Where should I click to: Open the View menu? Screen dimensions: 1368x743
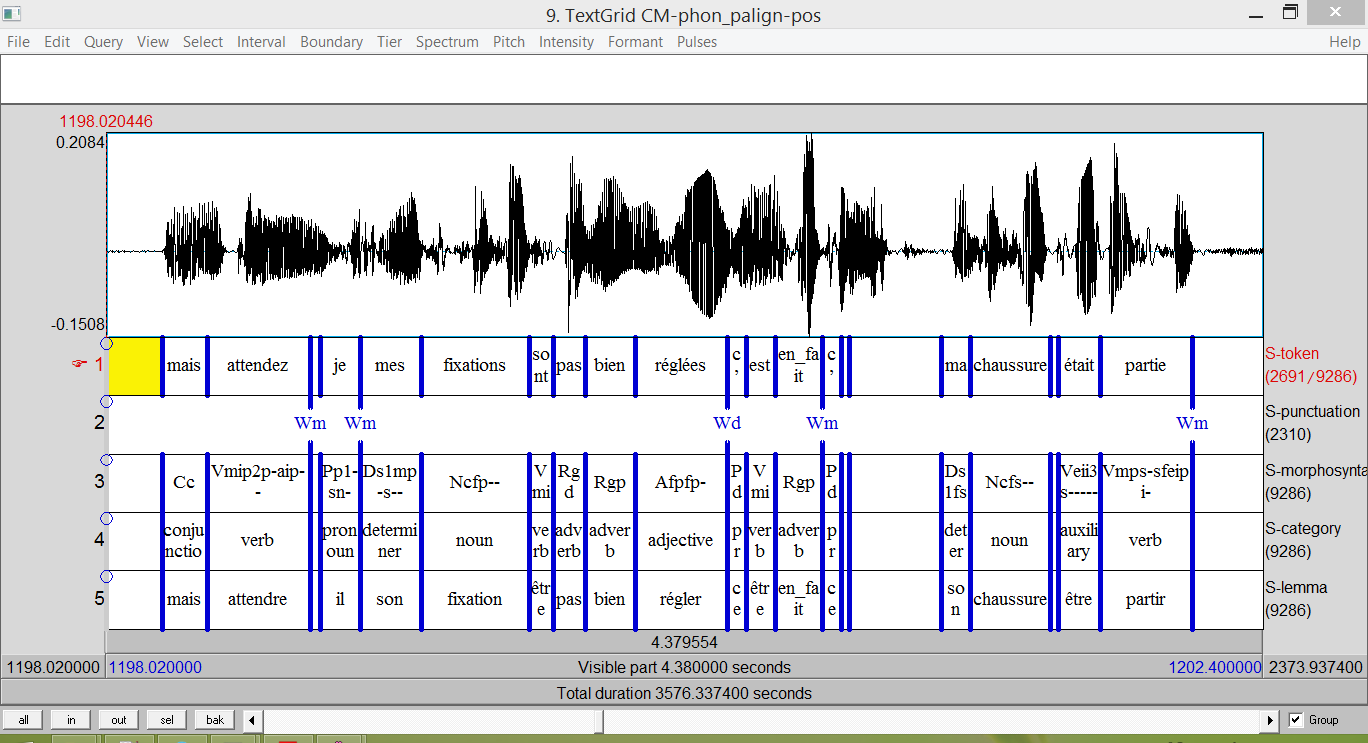pos(153,42)
